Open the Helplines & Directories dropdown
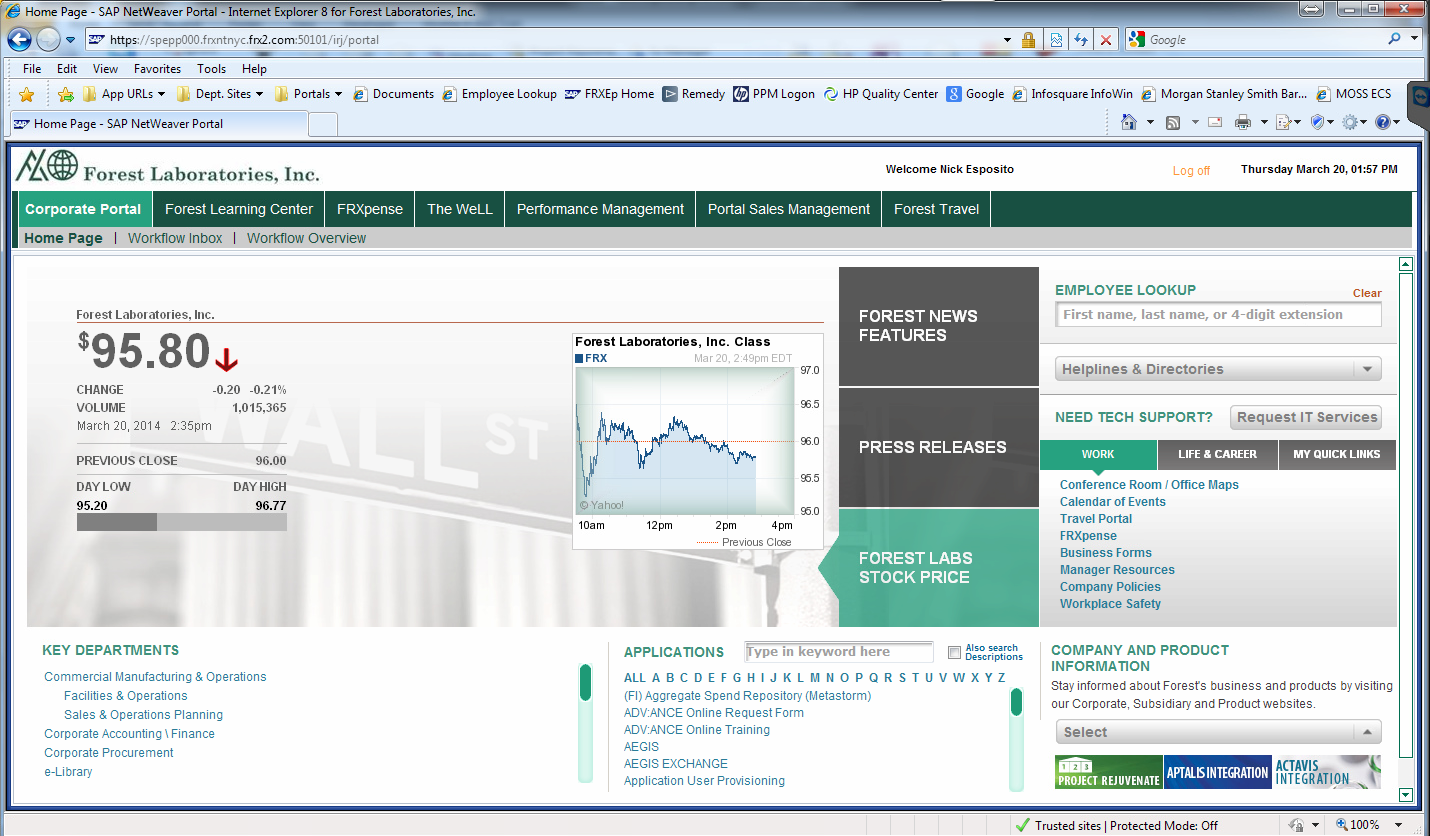This screenshot has width=1430, height=836. 1218,369
